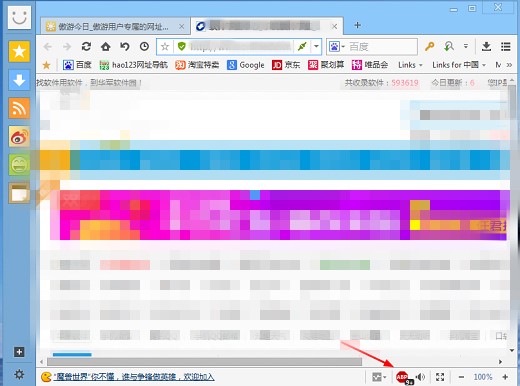Open the Downloads sidebar panel

(x=19, y=80)
